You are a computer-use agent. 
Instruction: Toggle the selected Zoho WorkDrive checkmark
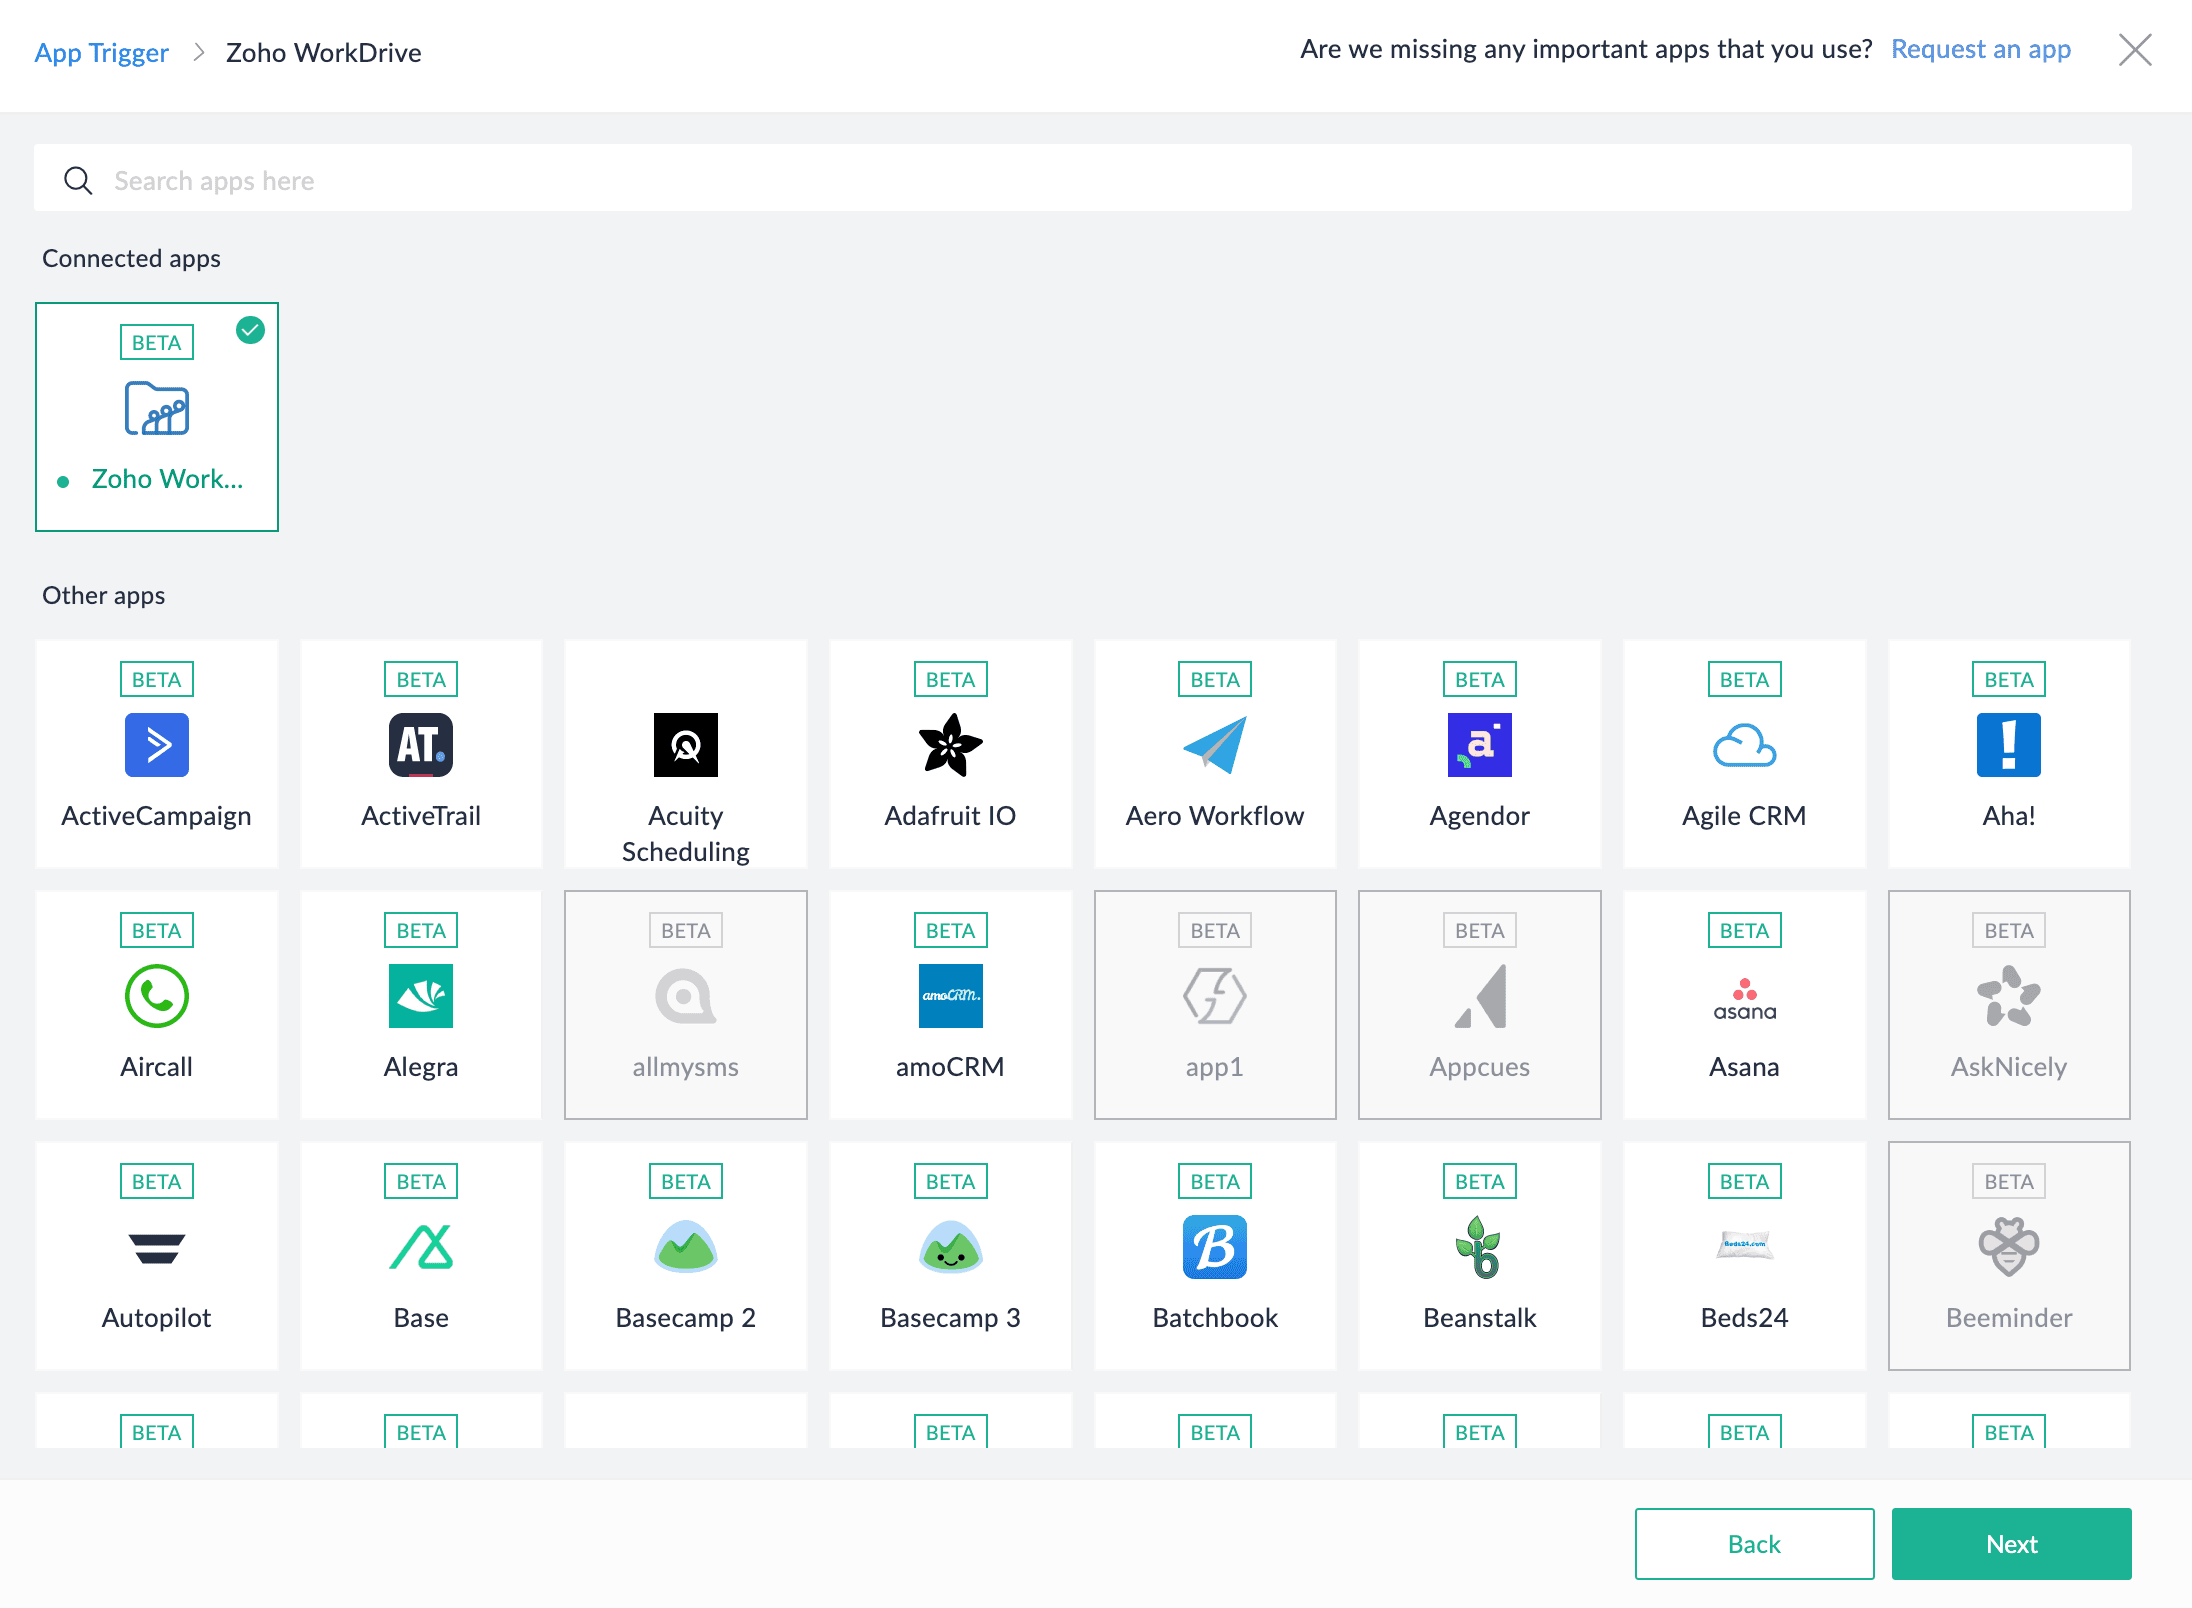(x=250, y=330)
